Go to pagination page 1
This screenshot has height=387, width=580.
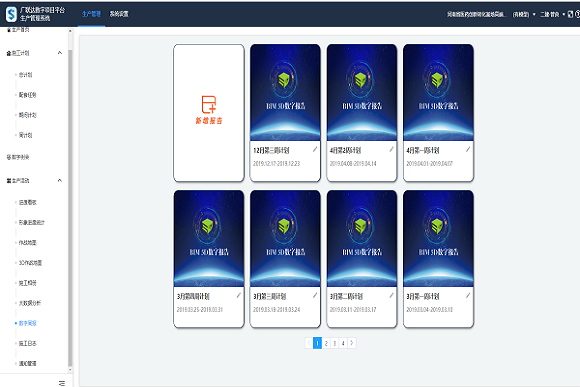click(x=317, y=343)
